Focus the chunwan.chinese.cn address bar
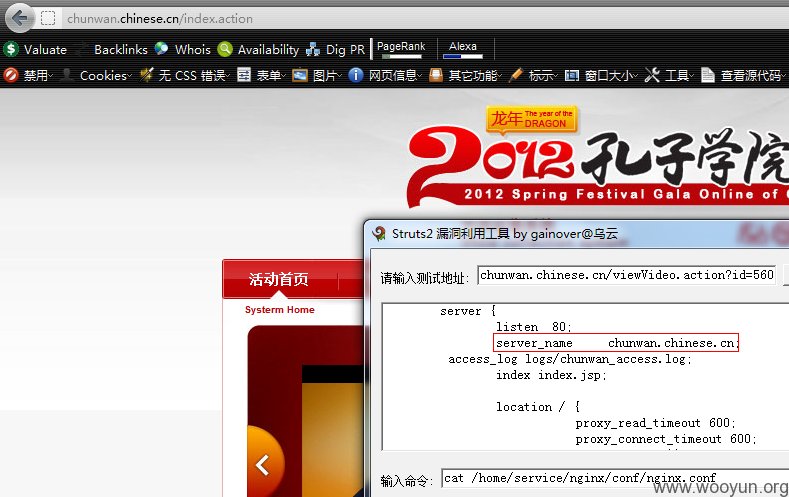Image resolution: width=789 pixels, height=497 pixels. [425, 19]
